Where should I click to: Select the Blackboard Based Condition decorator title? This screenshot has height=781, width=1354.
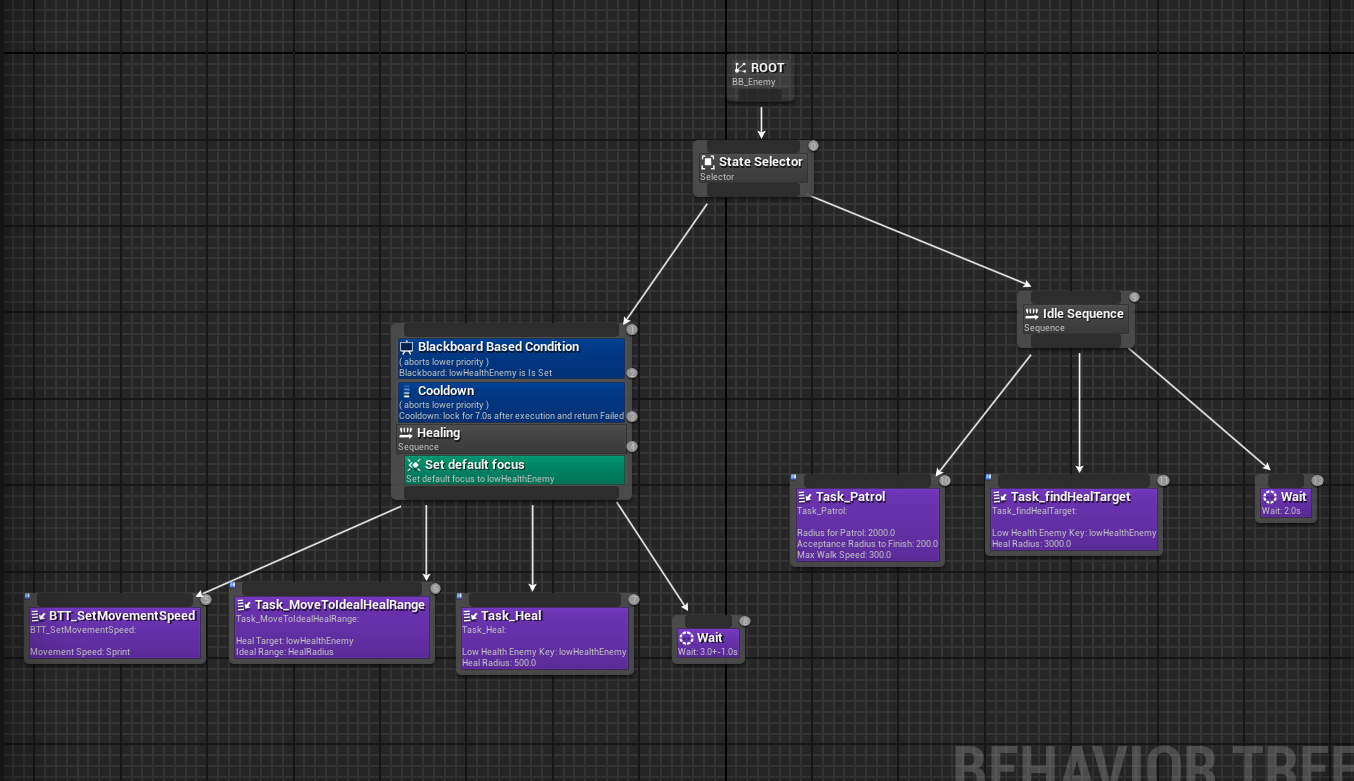(498, 347)
